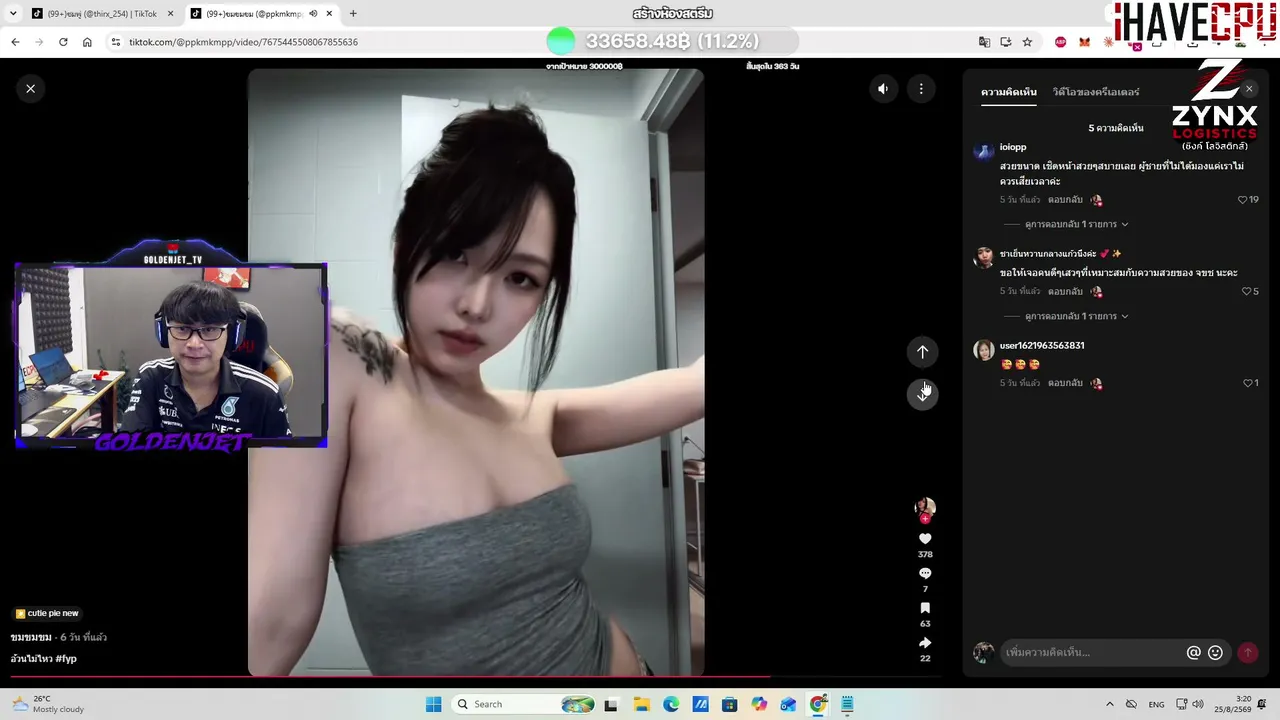Reply to user1621963563831's comment
Viewport: 1280px width, 720px height.
click(1065, 383)
